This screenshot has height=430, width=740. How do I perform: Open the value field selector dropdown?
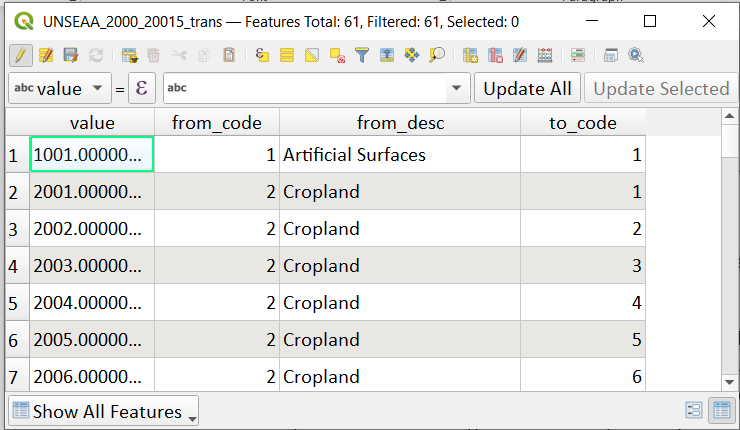coord(60,88)
